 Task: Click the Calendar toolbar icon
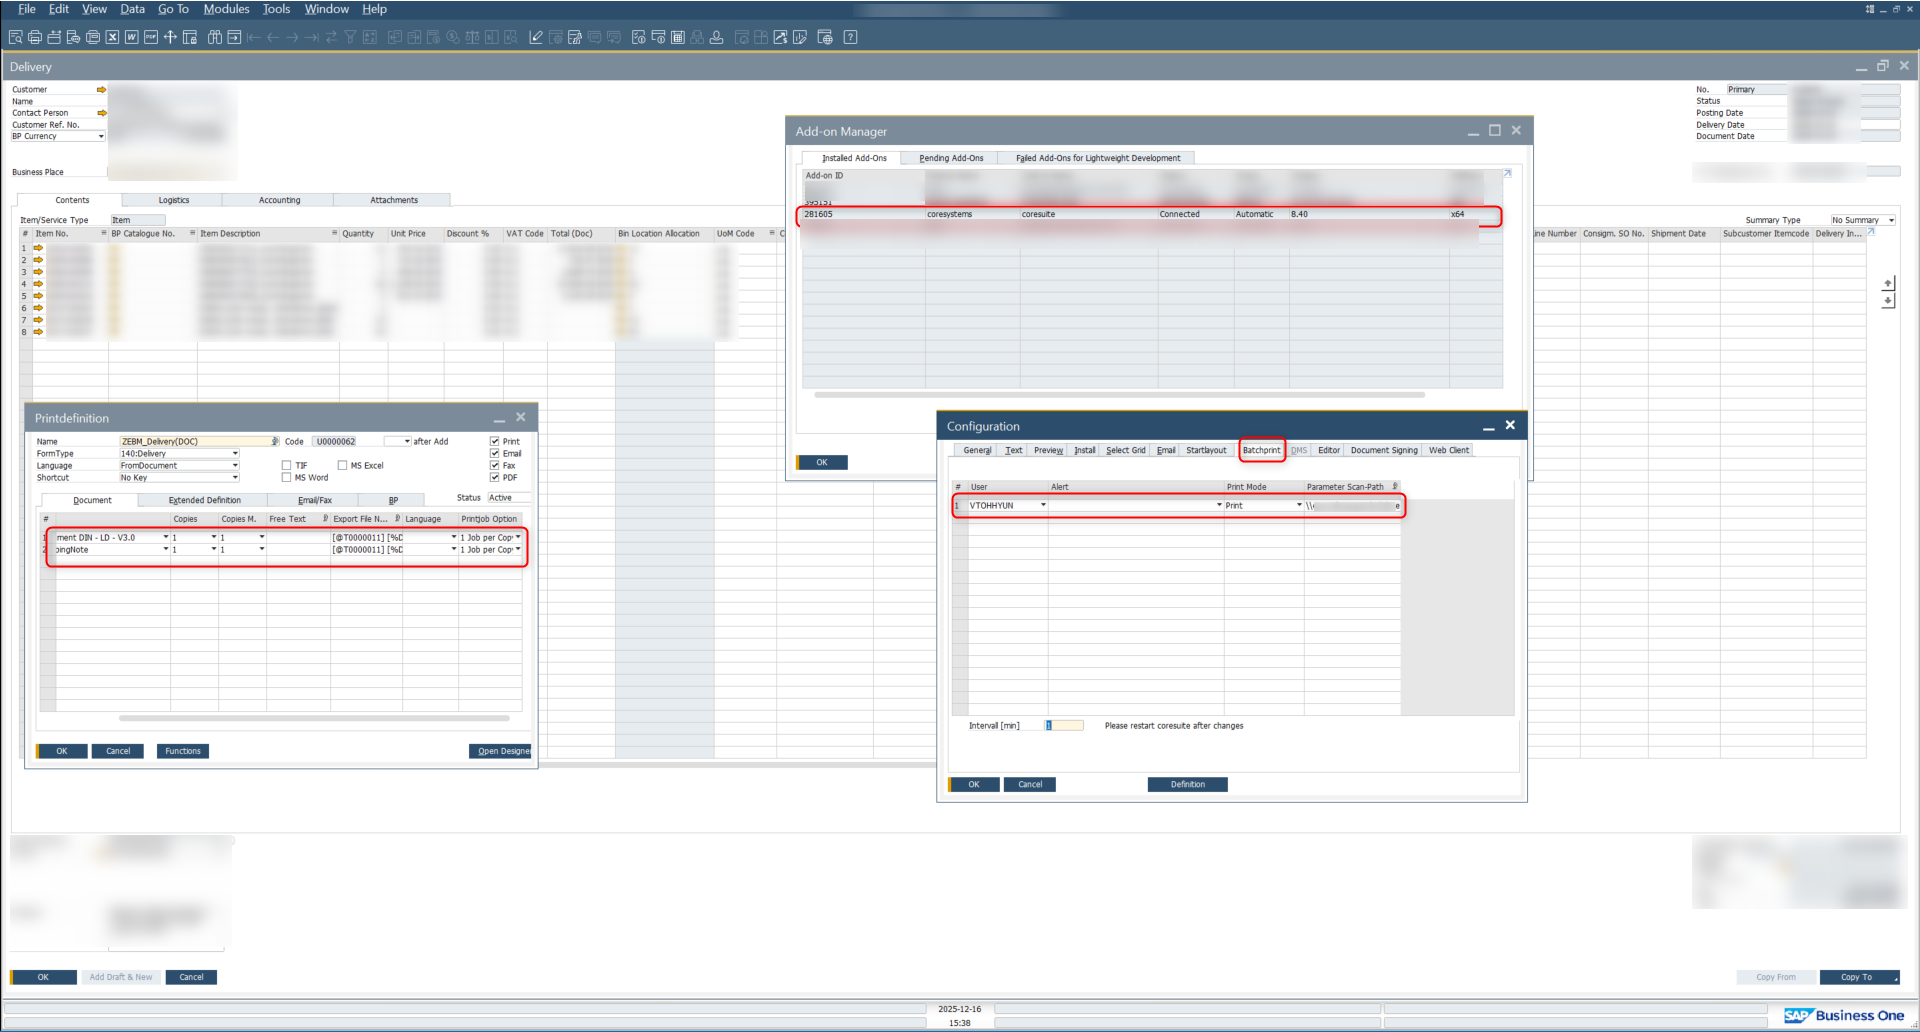tap(677, 37)
